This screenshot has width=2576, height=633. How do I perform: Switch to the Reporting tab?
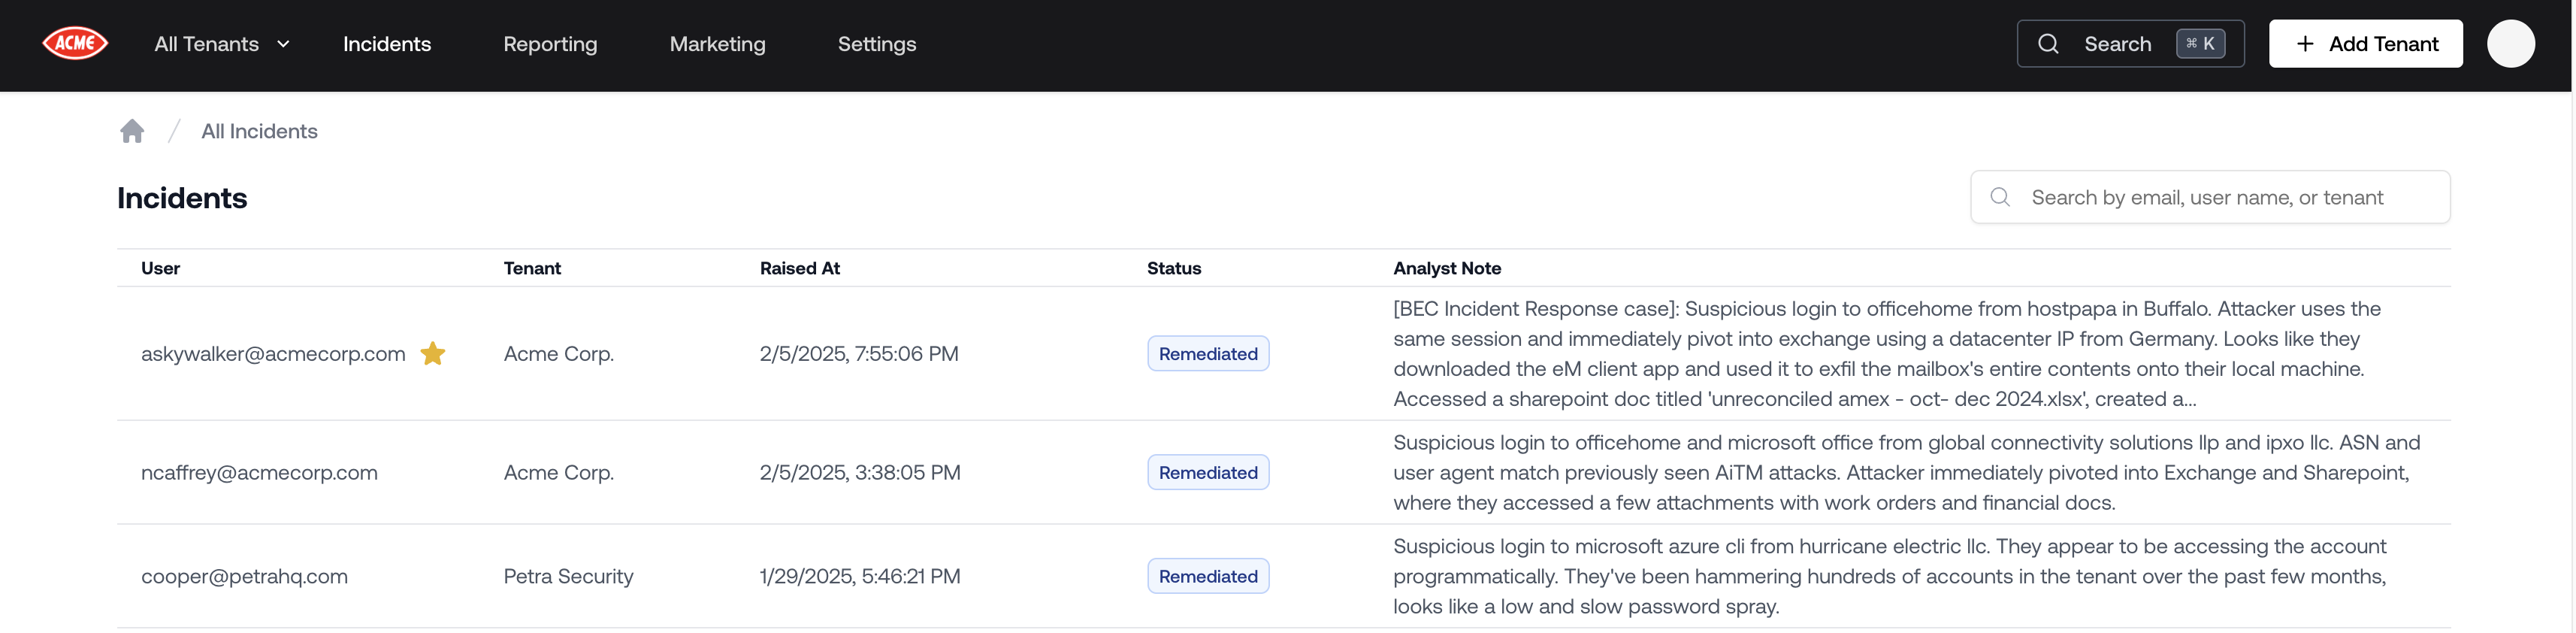(x=550, y=44)
